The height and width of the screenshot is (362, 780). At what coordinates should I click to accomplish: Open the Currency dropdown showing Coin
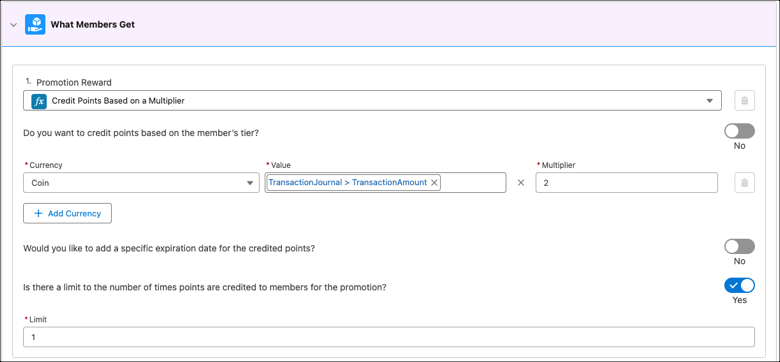pyautogui.click(x=141, y=182)
